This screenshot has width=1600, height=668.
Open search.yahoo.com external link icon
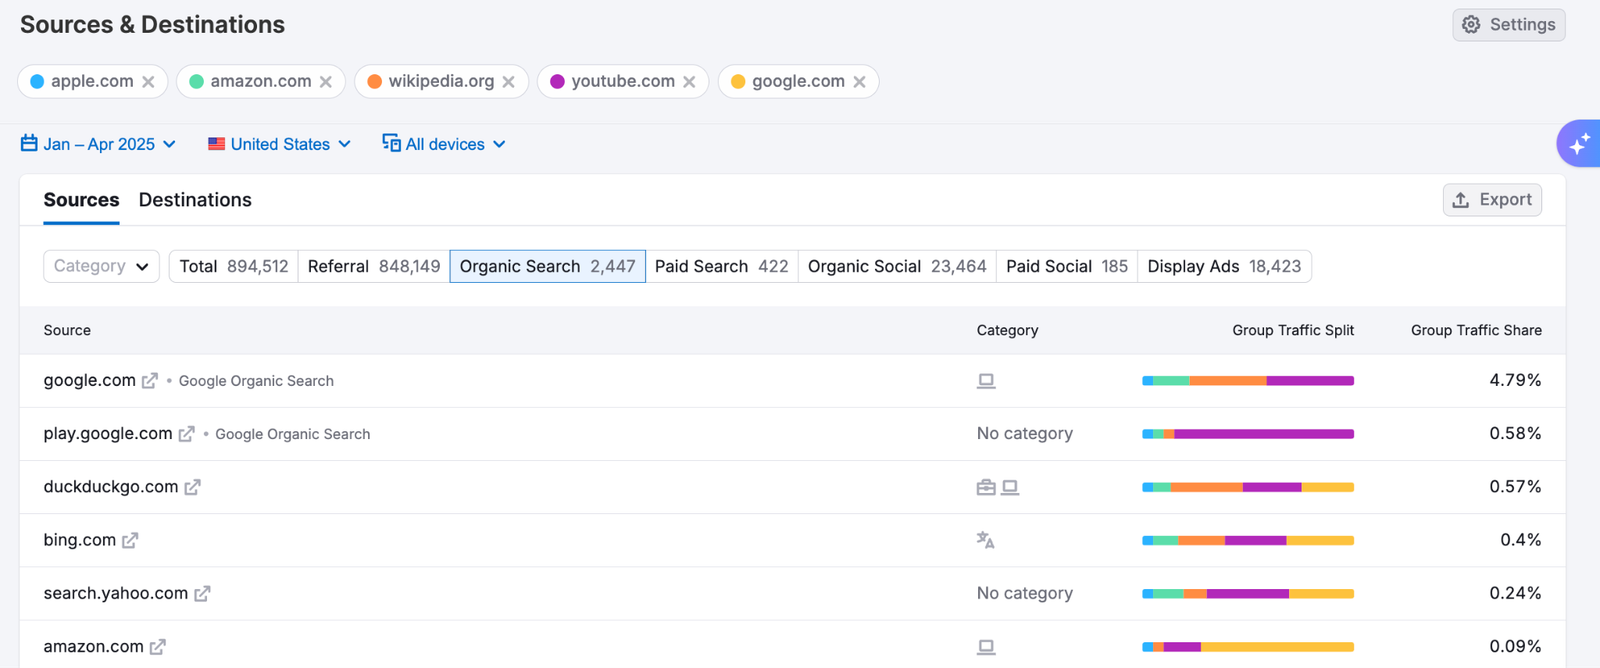(x=202, y=594)
